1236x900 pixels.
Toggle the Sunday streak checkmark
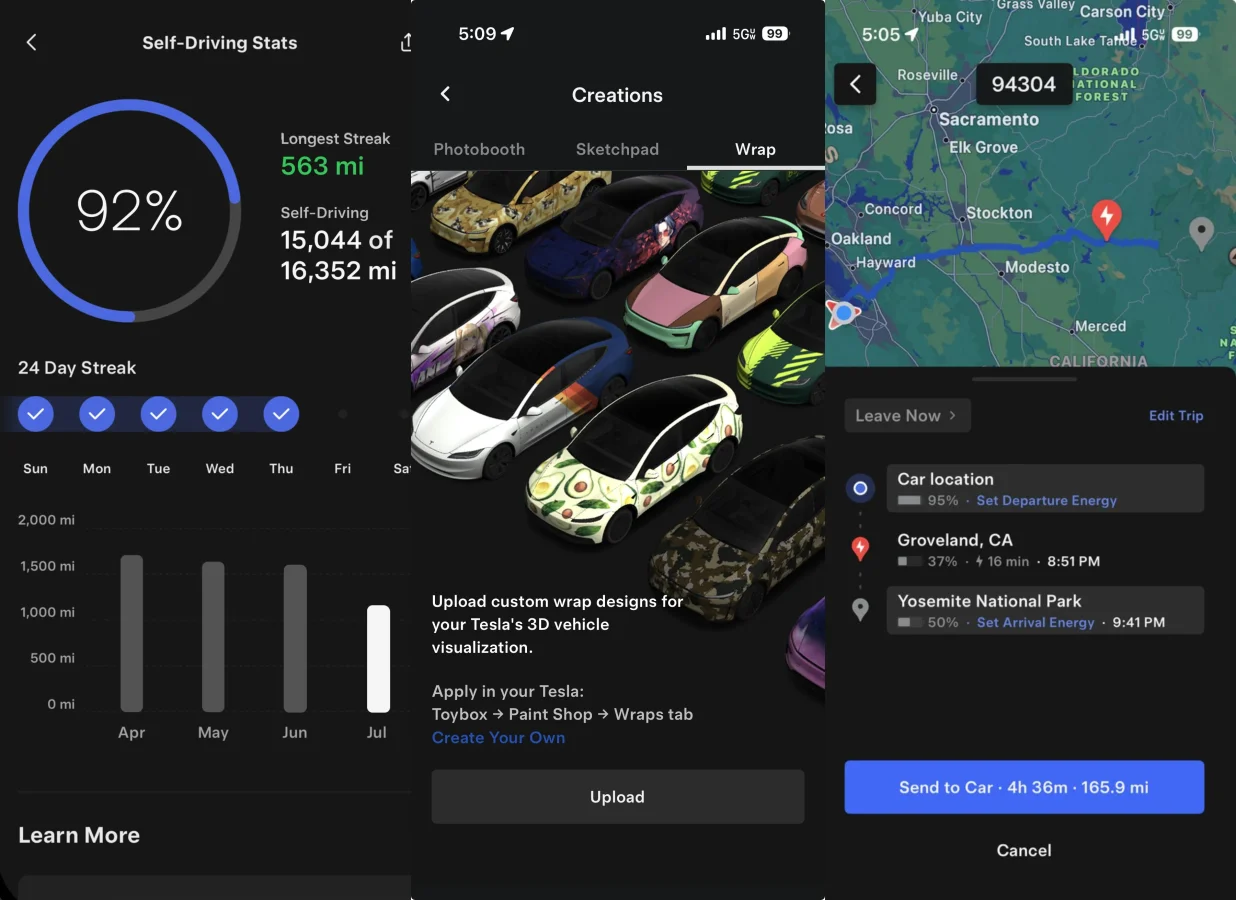[x=35, y=413]
